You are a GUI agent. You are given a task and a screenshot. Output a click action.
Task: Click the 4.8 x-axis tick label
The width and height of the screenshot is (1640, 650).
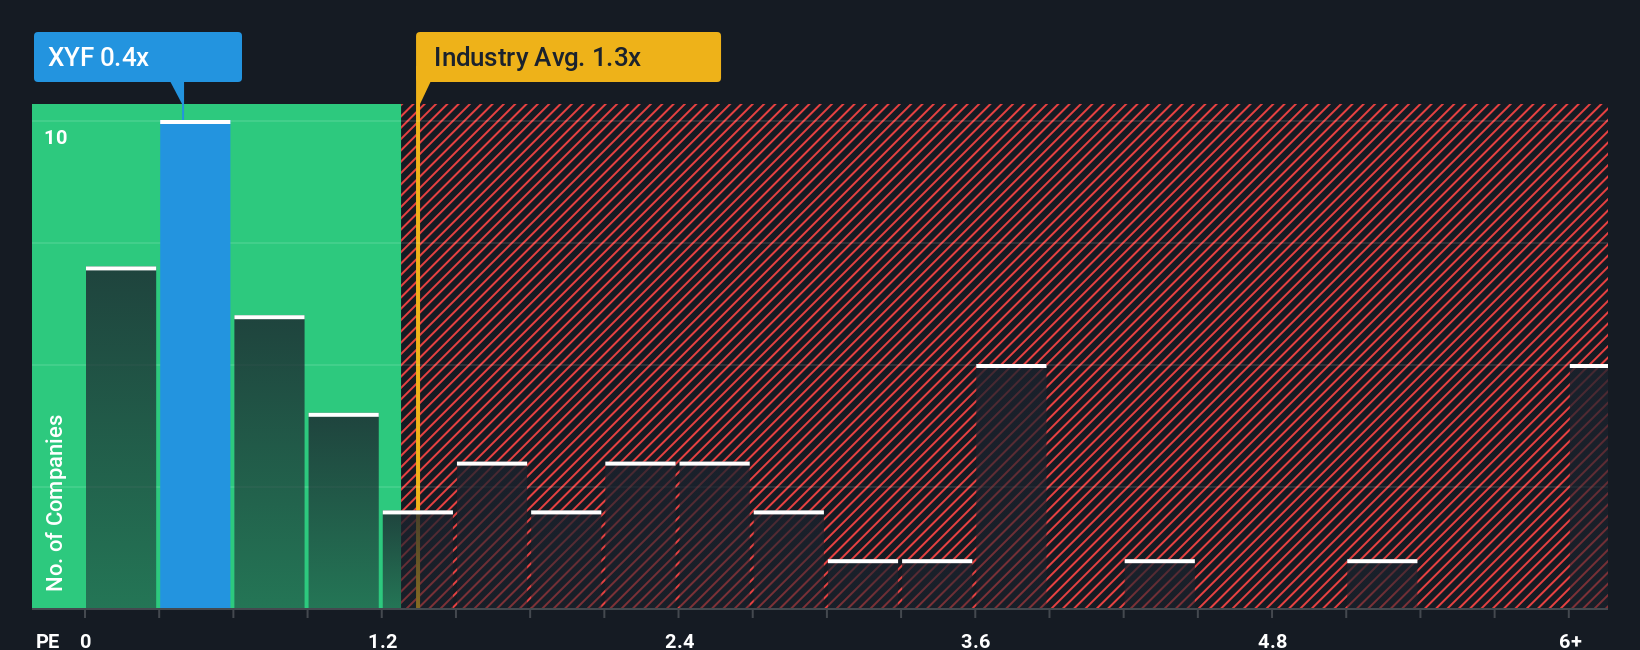pos(1273,640)
